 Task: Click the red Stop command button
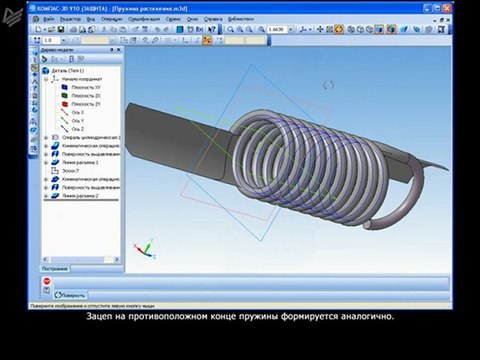coord(47,281)
